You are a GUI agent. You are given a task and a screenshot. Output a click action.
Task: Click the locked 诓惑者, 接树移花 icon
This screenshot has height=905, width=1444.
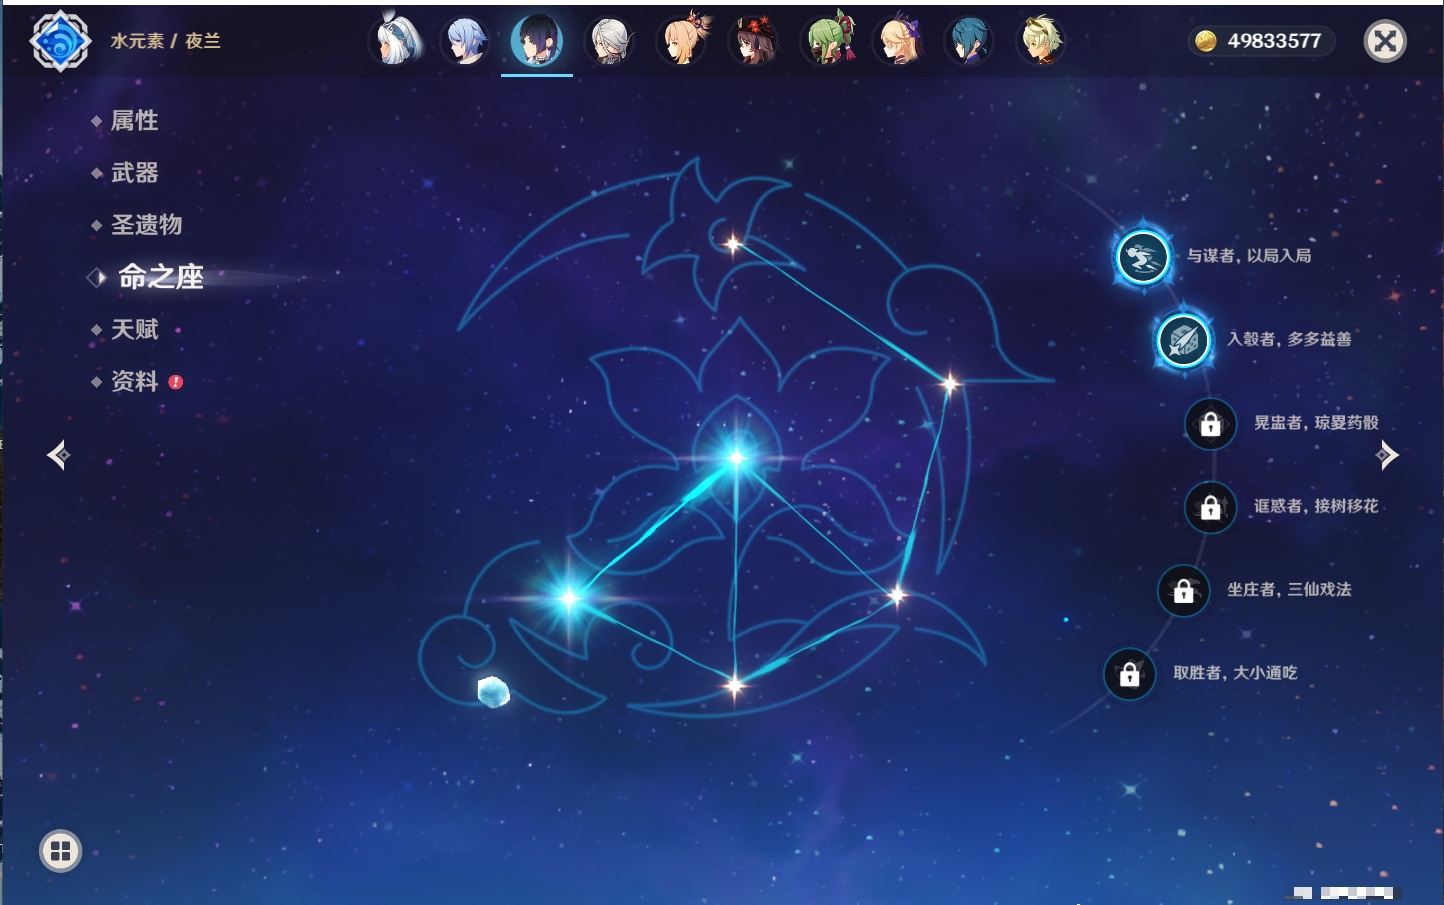[x=1210, y=507]
